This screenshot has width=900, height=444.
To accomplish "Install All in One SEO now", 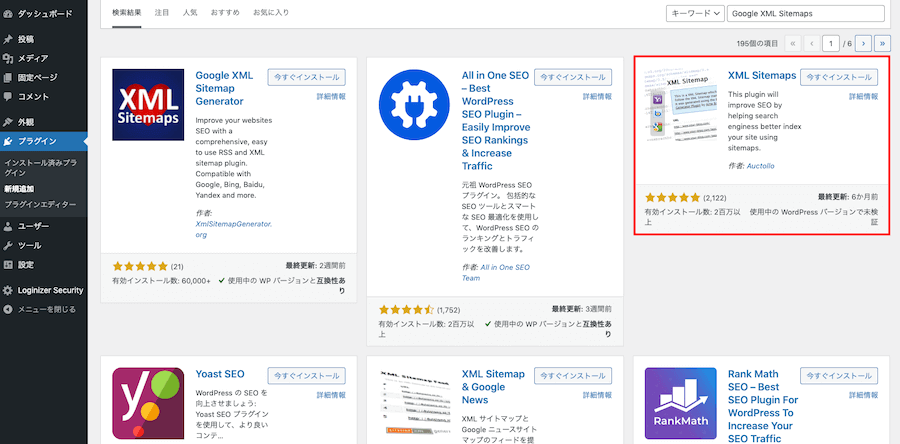I will [x=573, y=77].
